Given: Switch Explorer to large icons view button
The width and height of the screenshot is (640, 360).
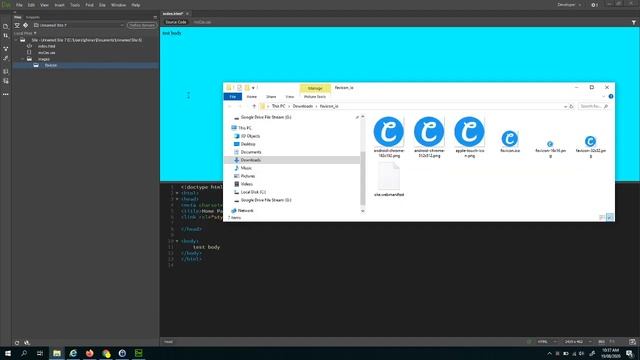Looking at the screenshot, I should coord(610,218).
